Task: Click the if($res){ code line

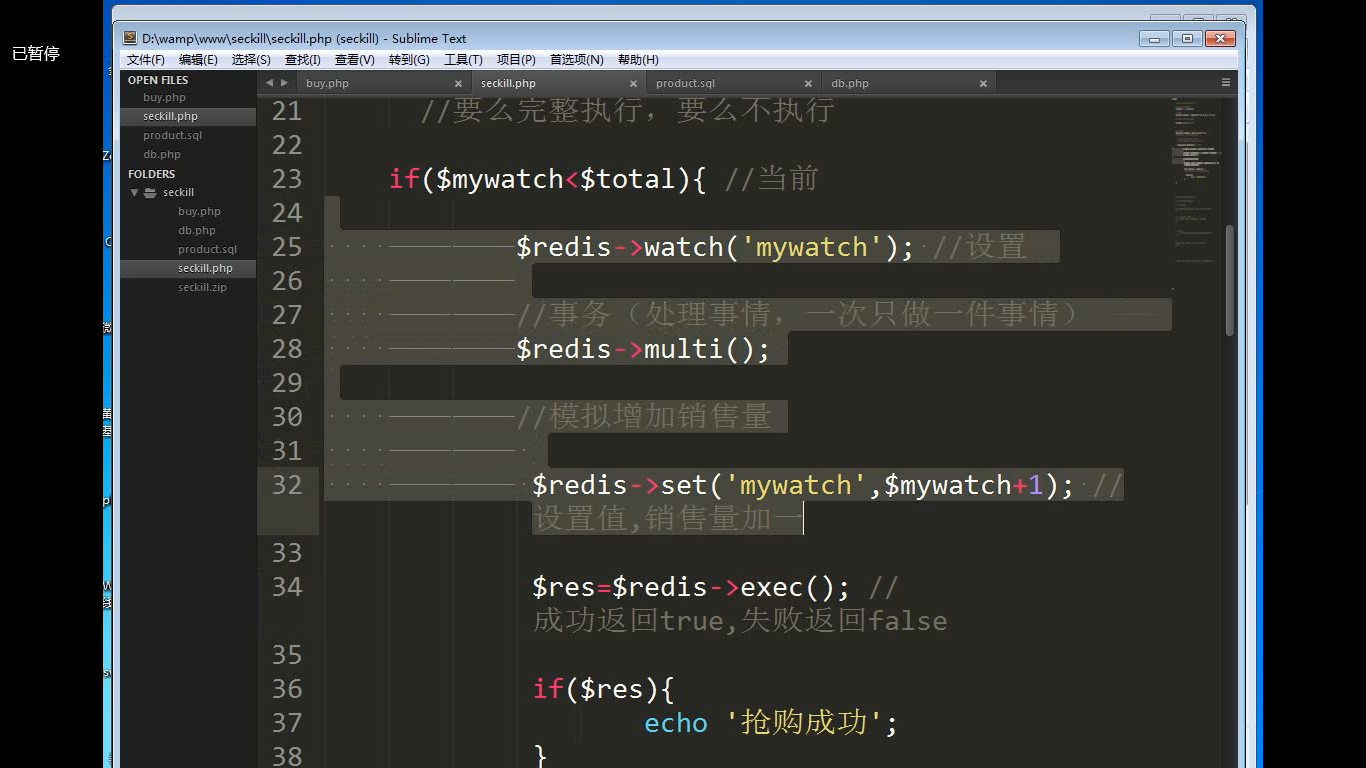Action: point(604,689)
